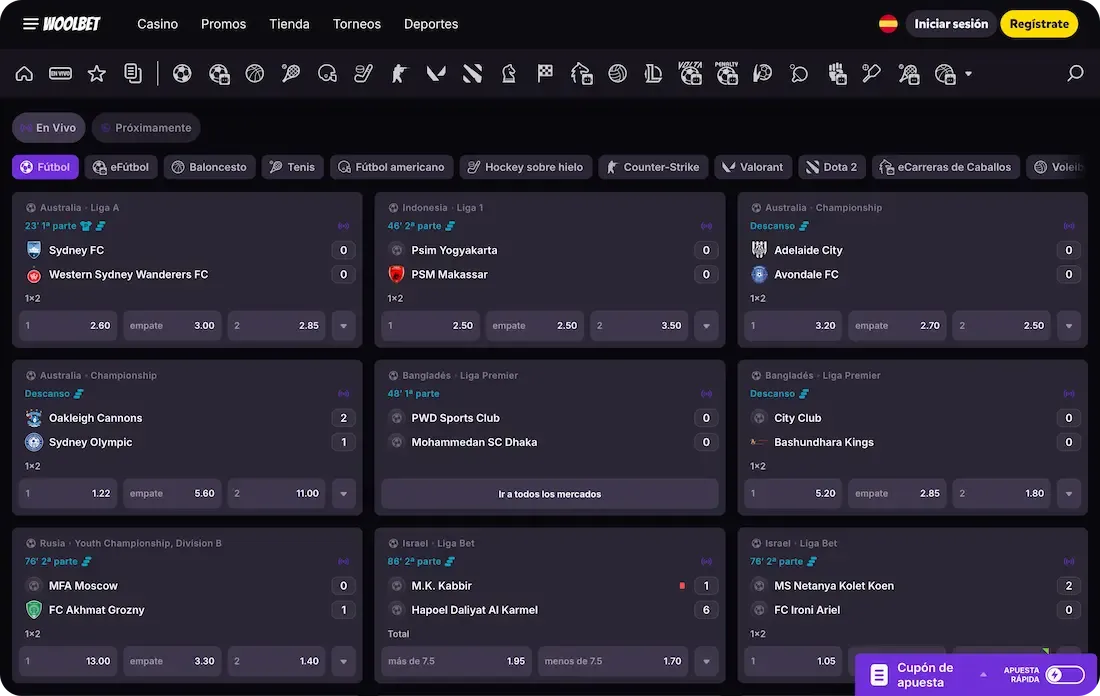Screen dimensions: 1100x696
Task: Click the Regístrate button
Action: [x=1039, y=24]
